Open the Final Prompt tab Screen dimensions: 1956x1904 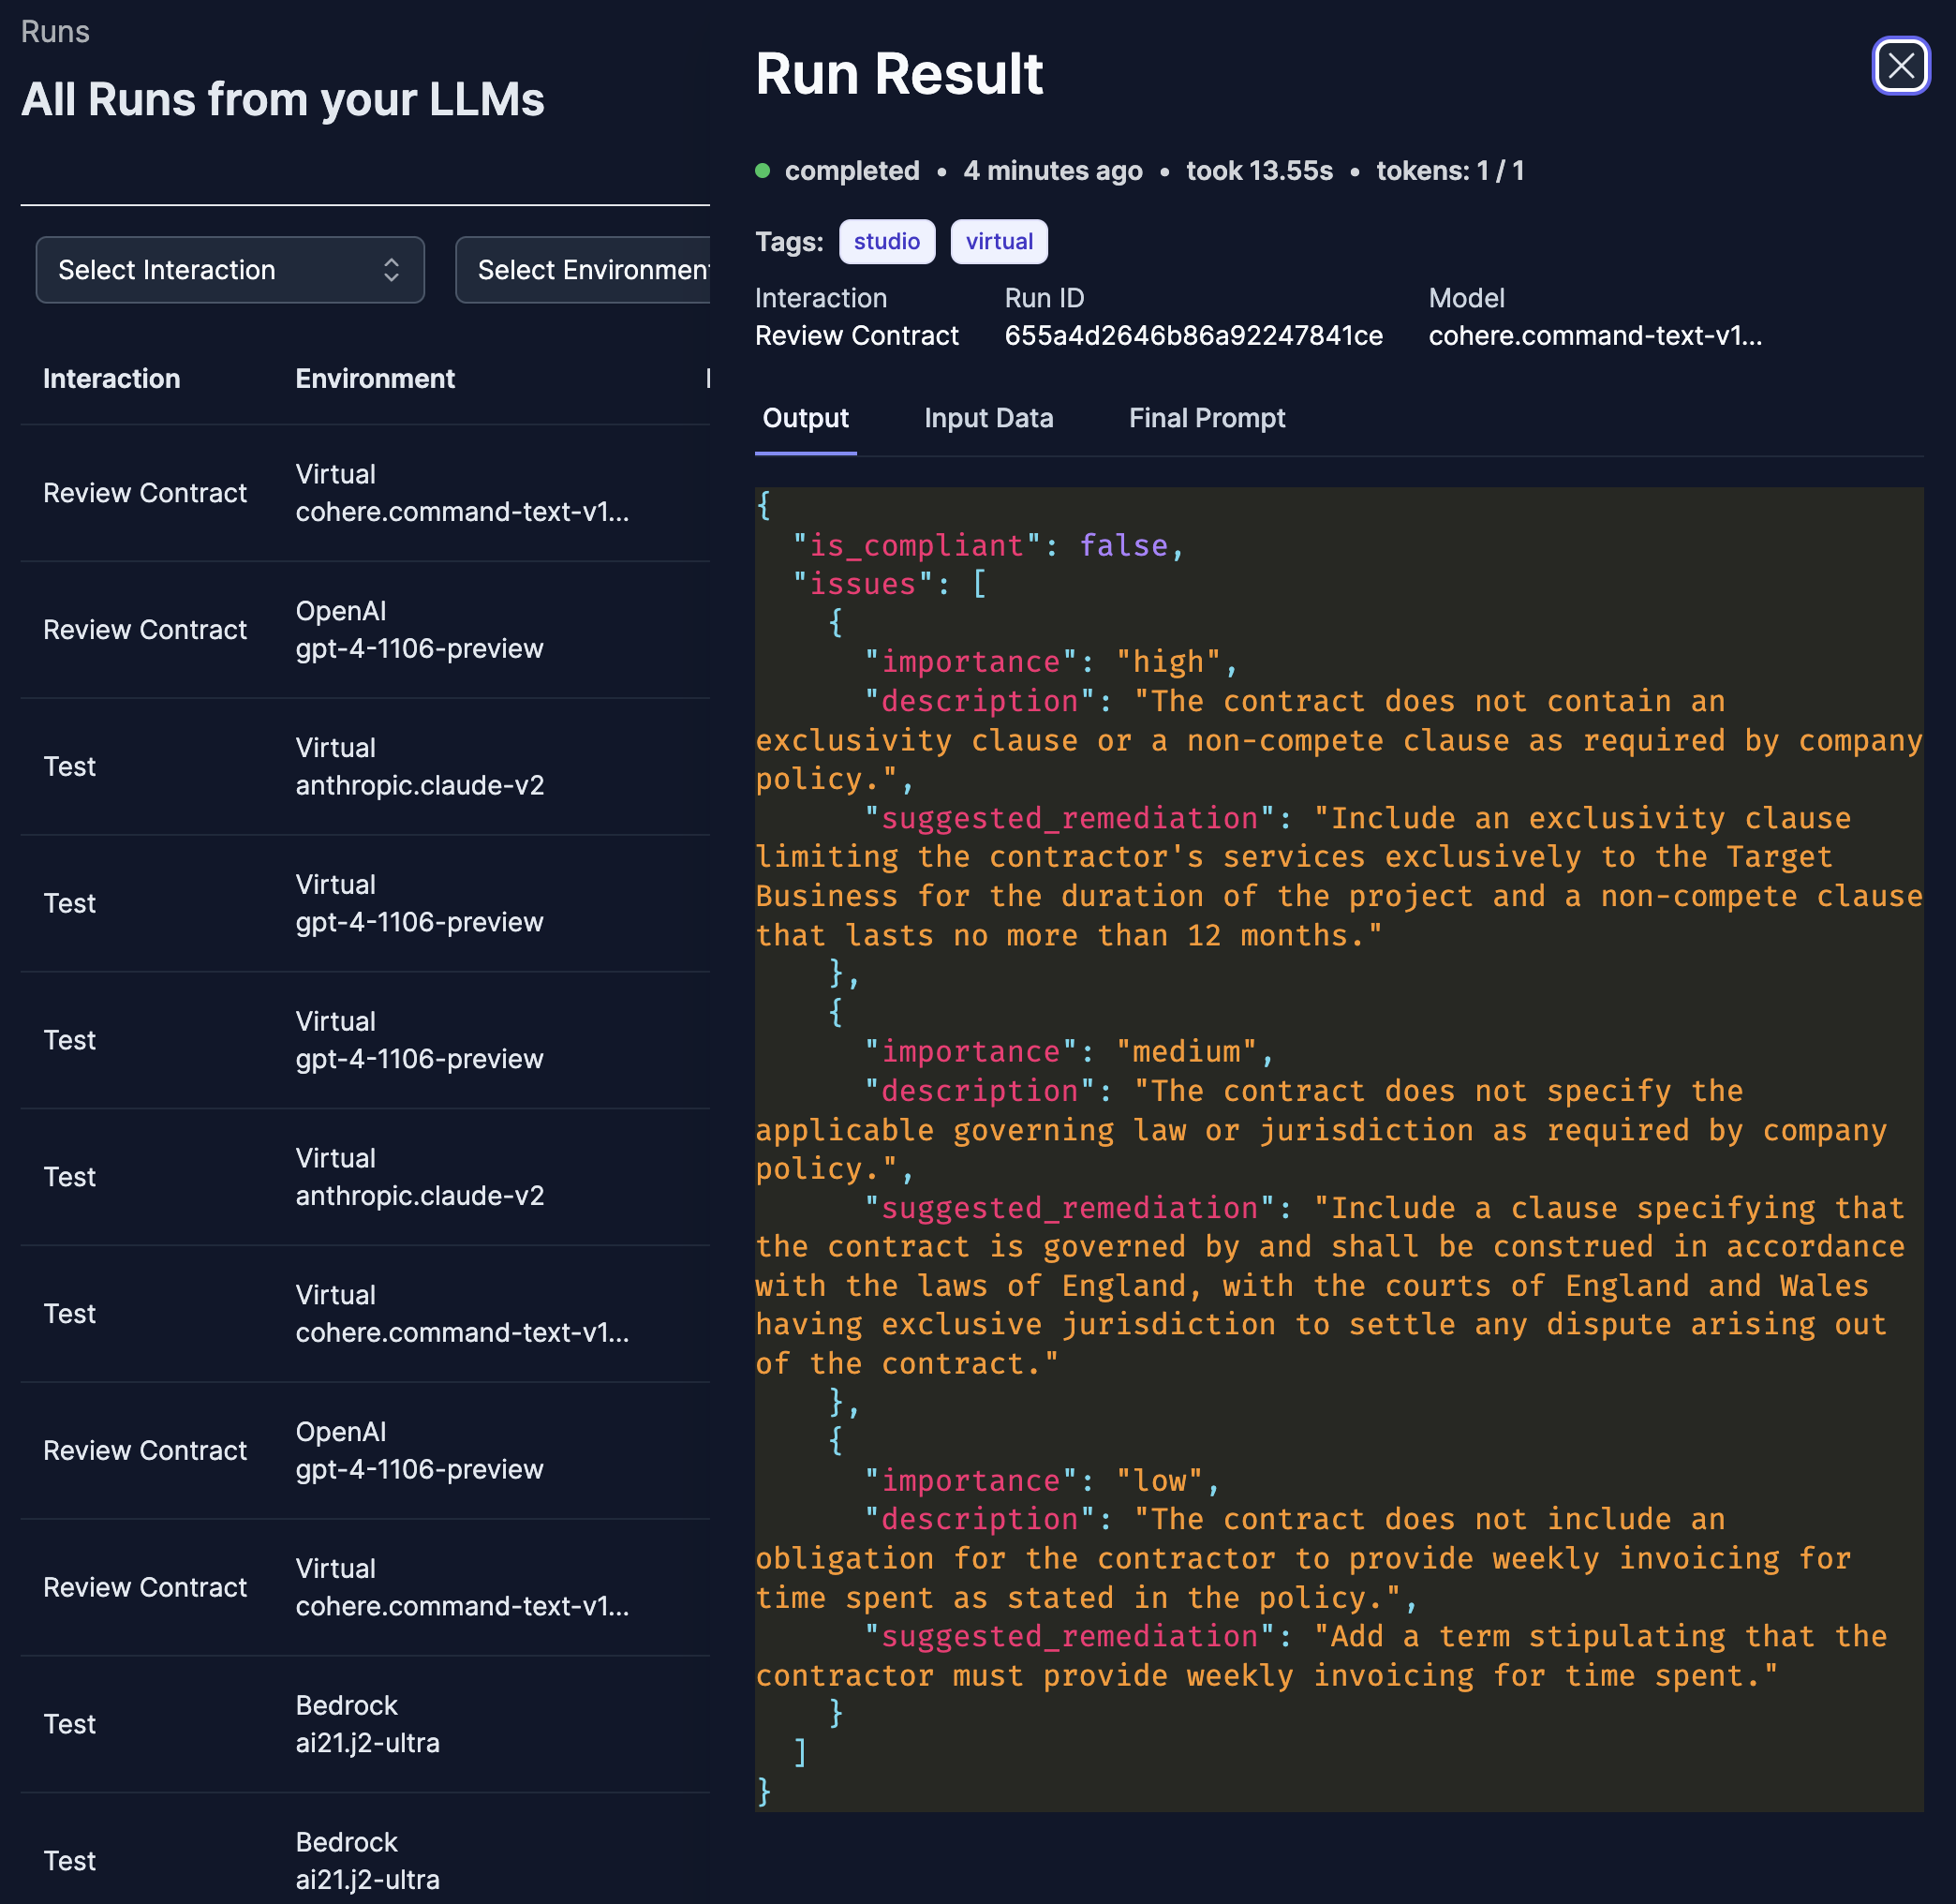pyautogui.click(x=1206, y=418)
